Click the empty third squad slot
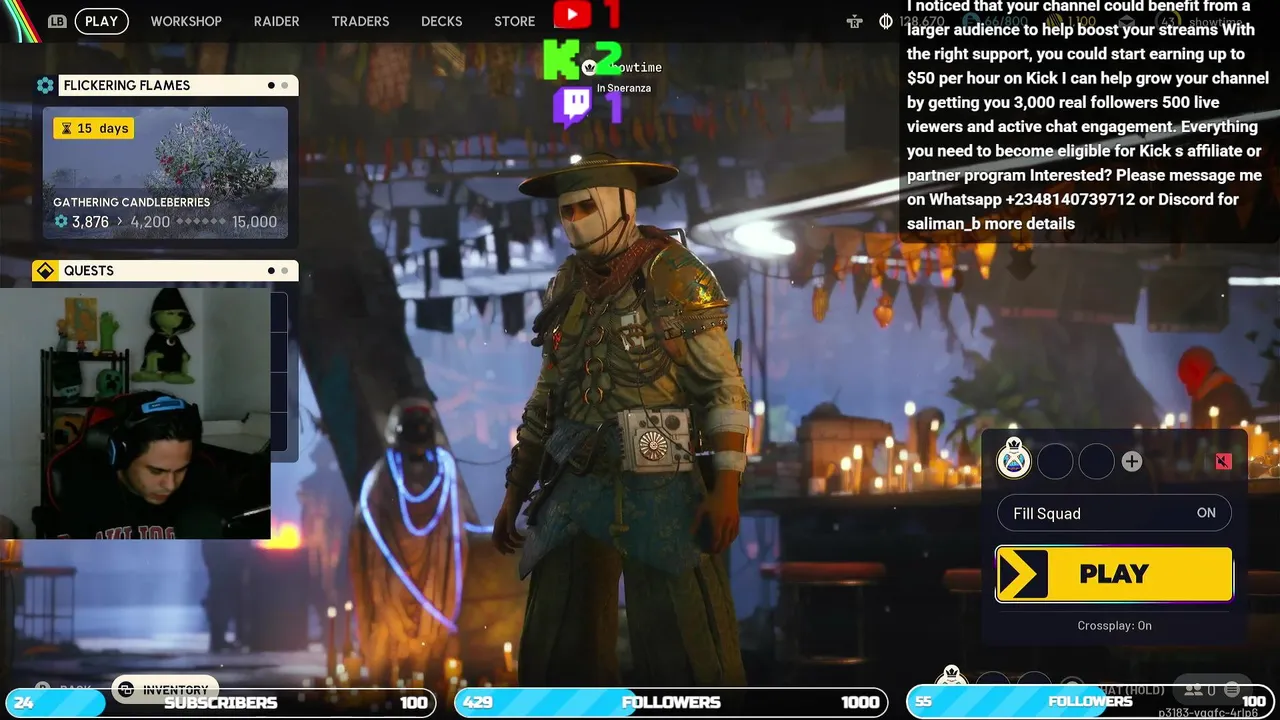This screenshot has width=1280, height=720. pyautogui.click(x=1096, y=461)
